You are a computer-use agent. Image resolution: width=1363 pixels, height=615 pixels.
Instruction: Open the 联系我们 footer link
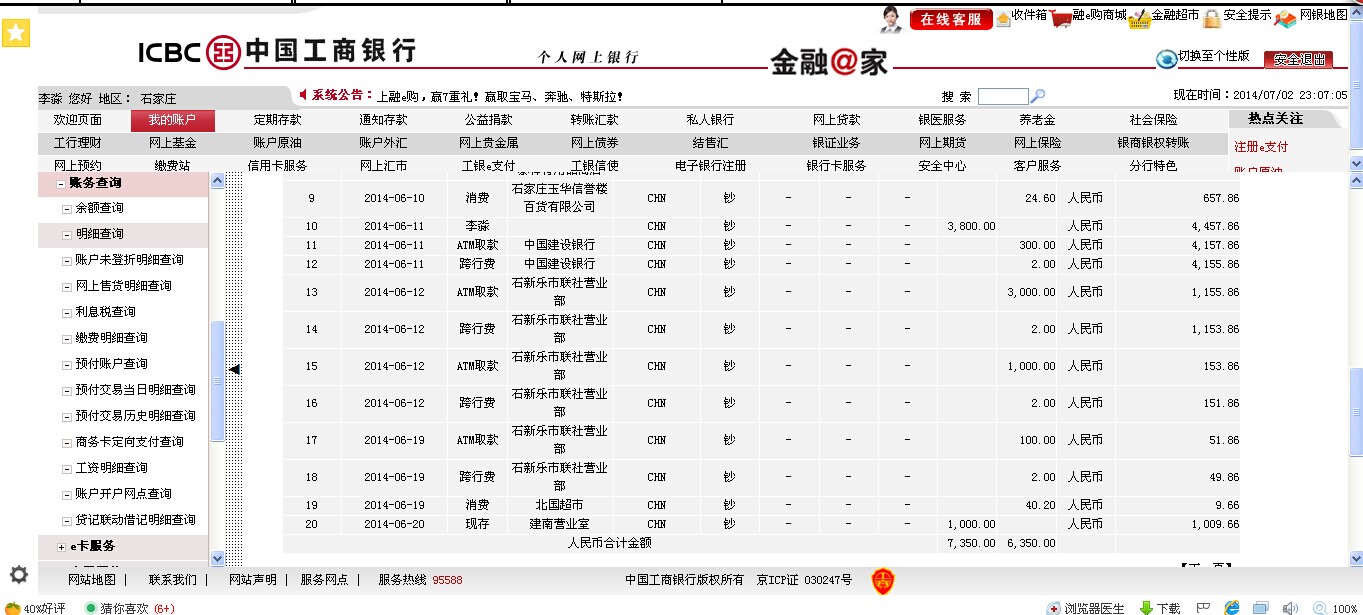173,580
